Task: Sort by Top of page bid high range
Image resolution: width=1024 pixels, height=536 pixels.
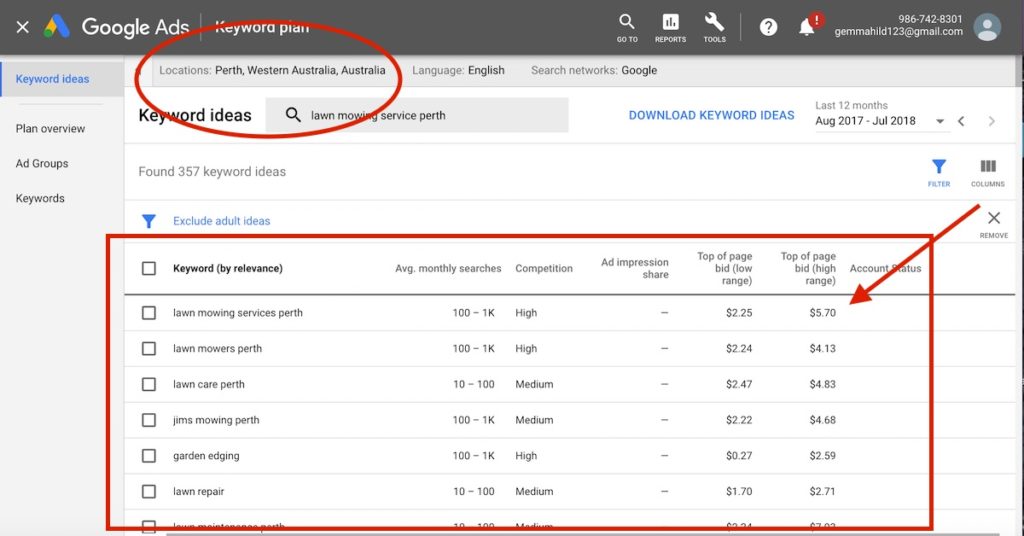Action: (x=808, y=268)
